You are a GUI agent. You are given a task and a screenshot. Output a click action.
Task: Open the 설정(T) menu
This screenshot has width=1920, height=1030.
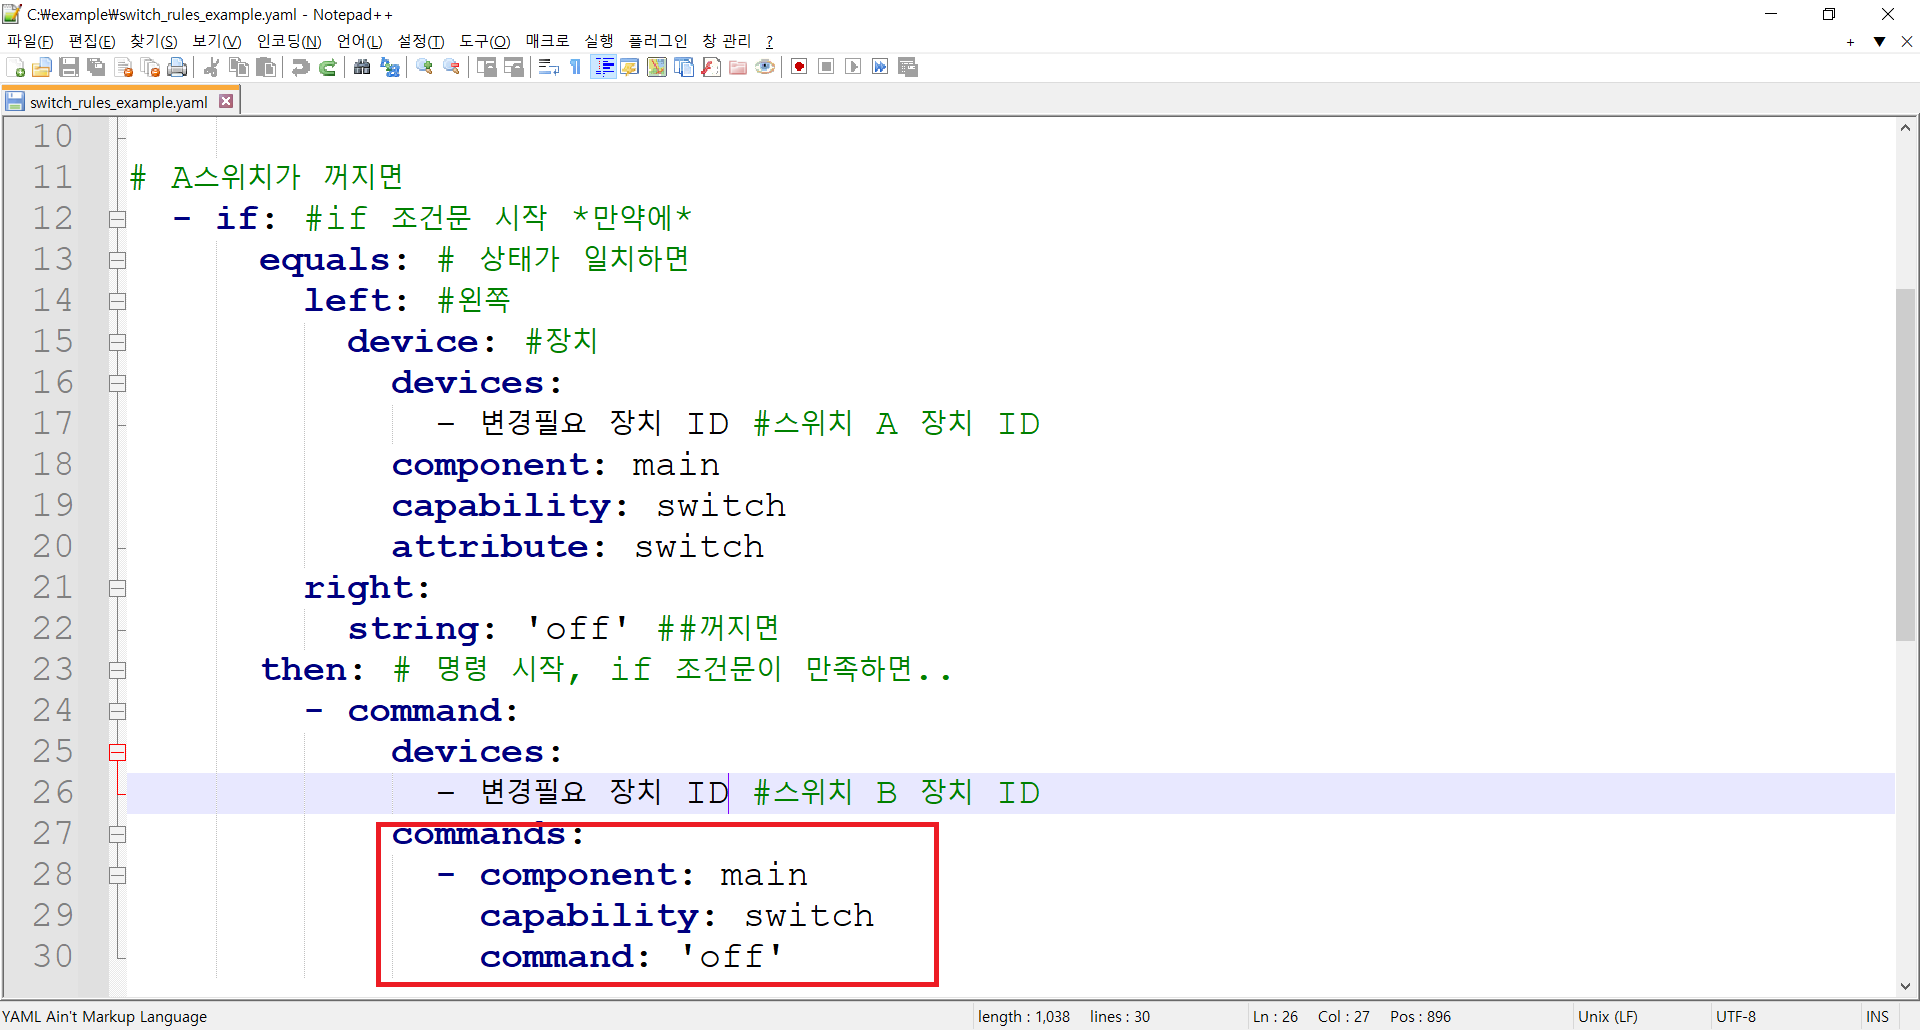[421, 41]
